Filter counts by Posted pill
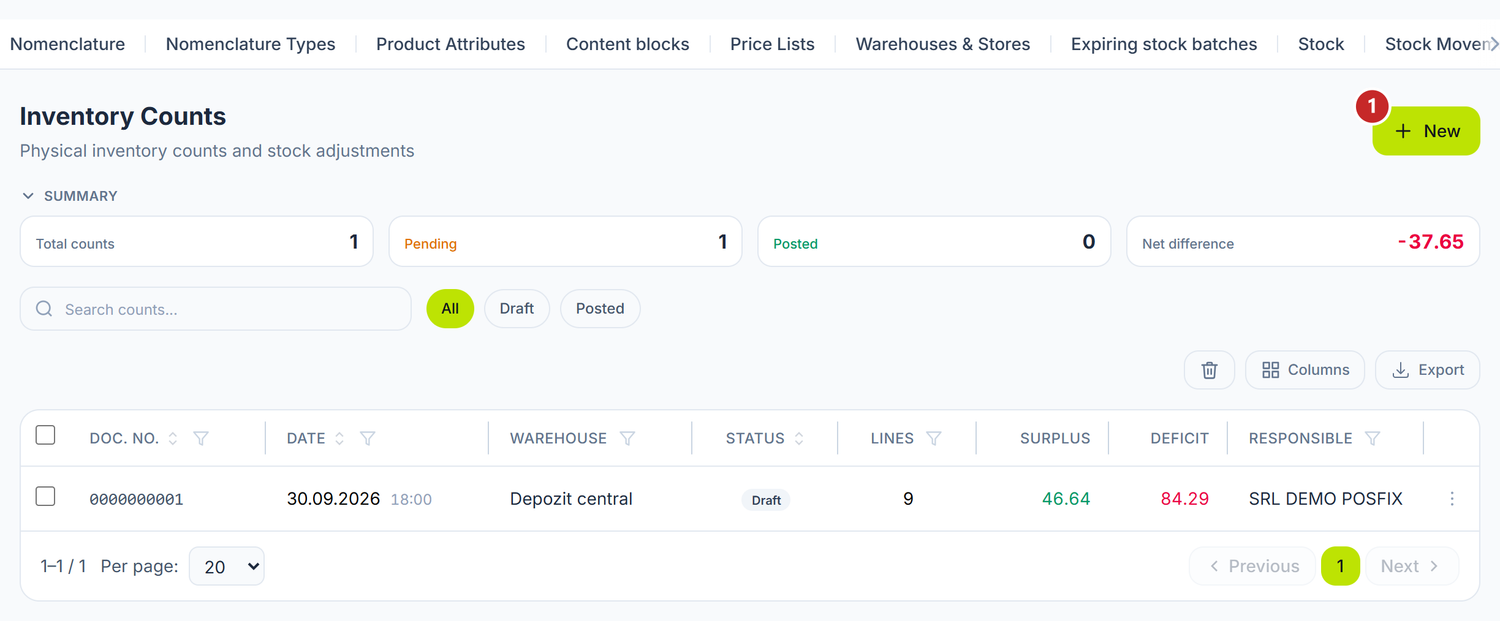Screen dimensions: 1500x621 [x=600, y=309]
